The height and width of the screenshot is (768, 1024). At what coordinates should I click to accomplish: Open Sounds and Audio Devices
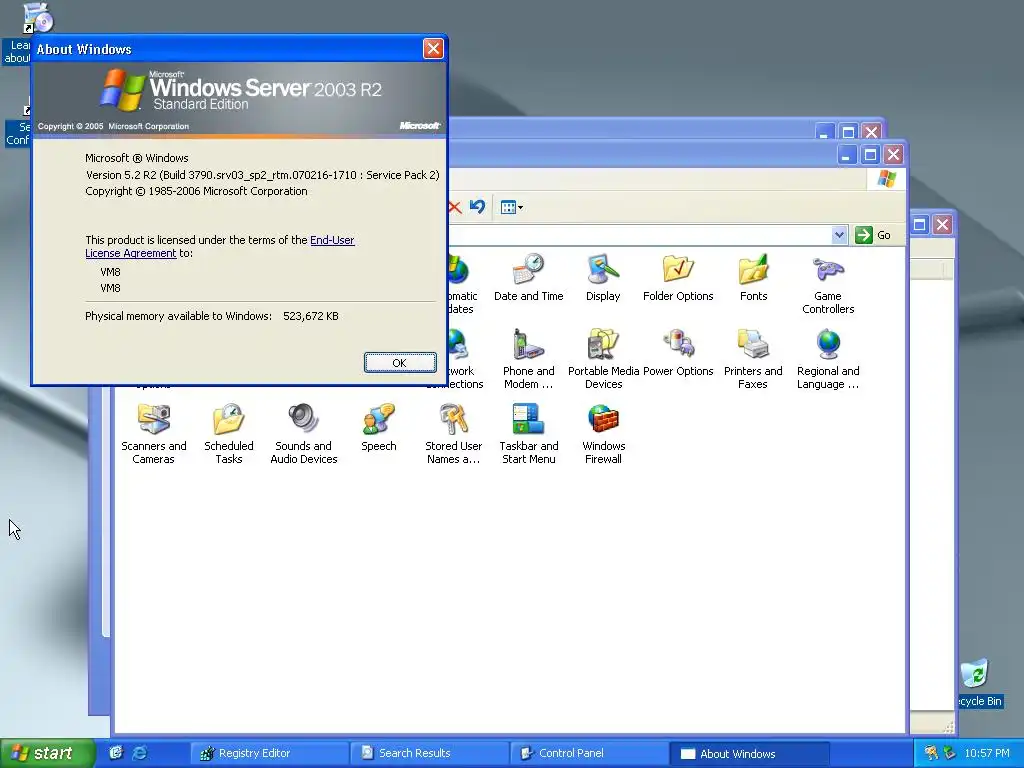pos(304,434)
